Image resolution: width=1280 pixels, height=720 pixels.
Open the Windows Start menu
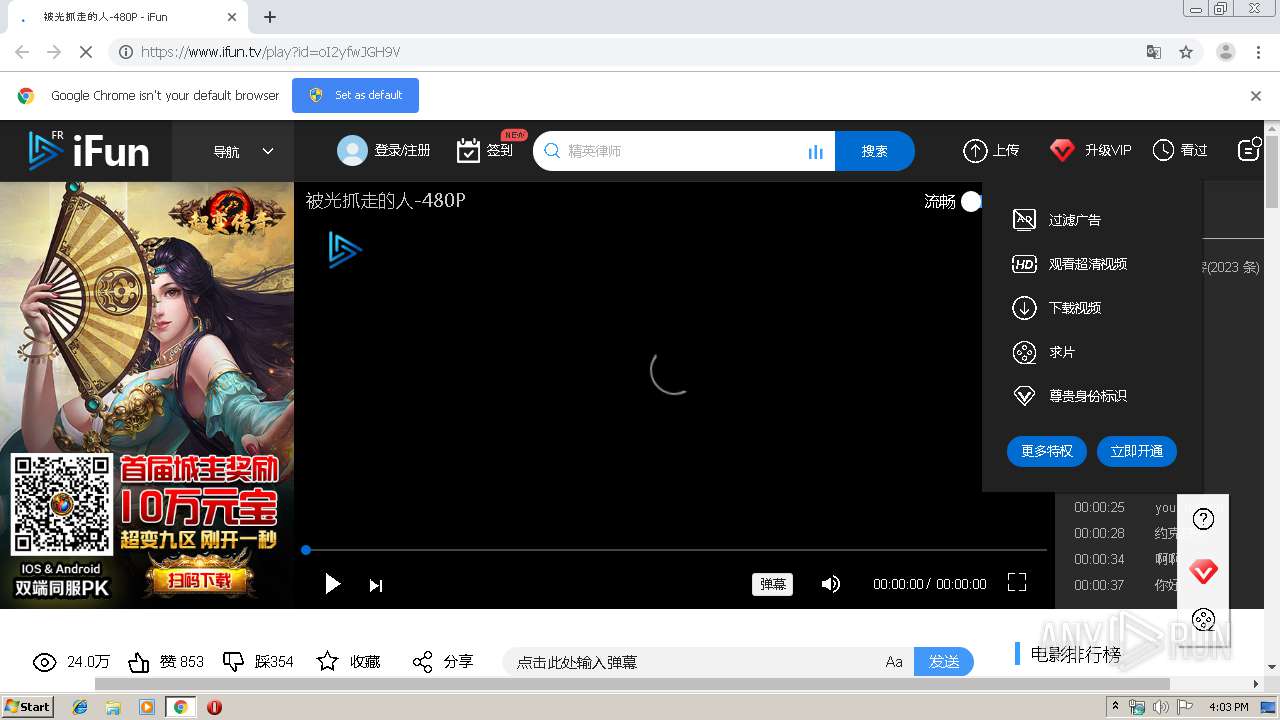coord(27,706)
